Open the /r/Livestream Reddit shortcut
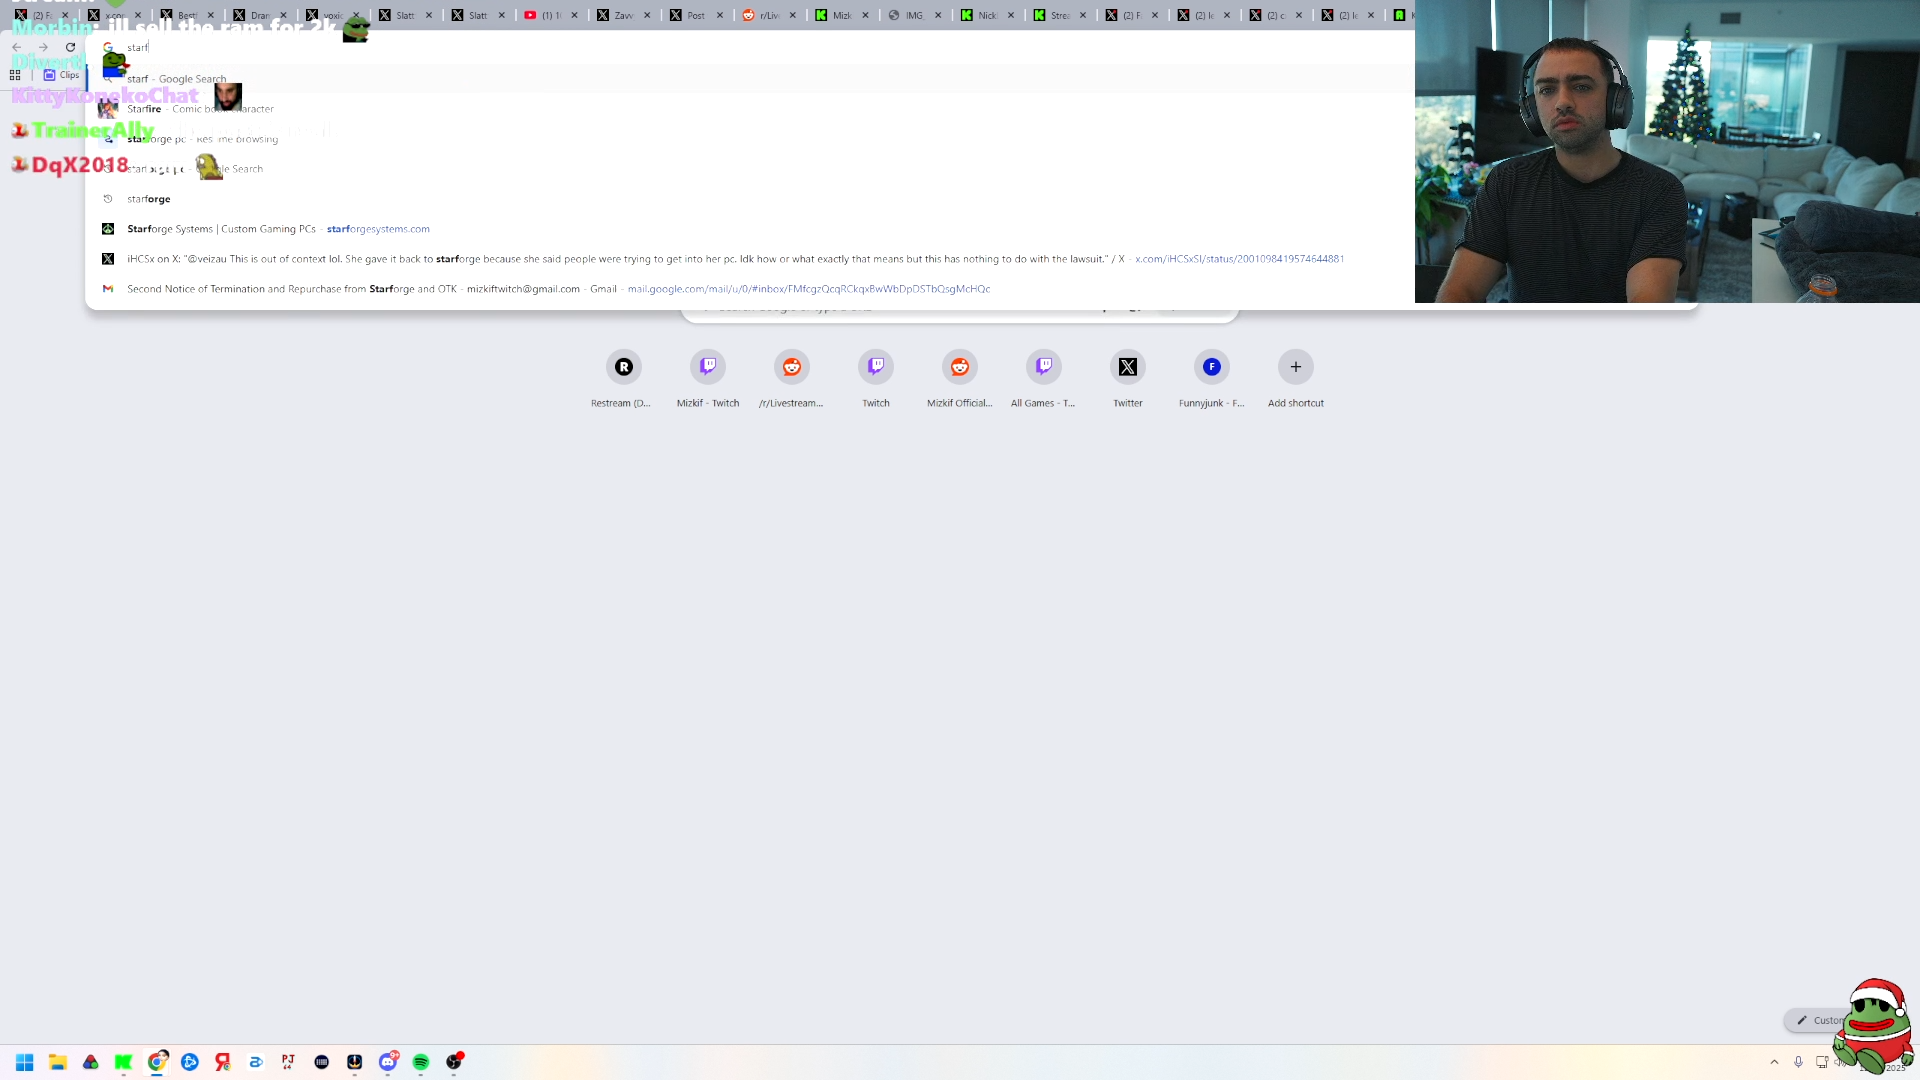This screenshot has height=1080, width=1920. pos(791,367)
